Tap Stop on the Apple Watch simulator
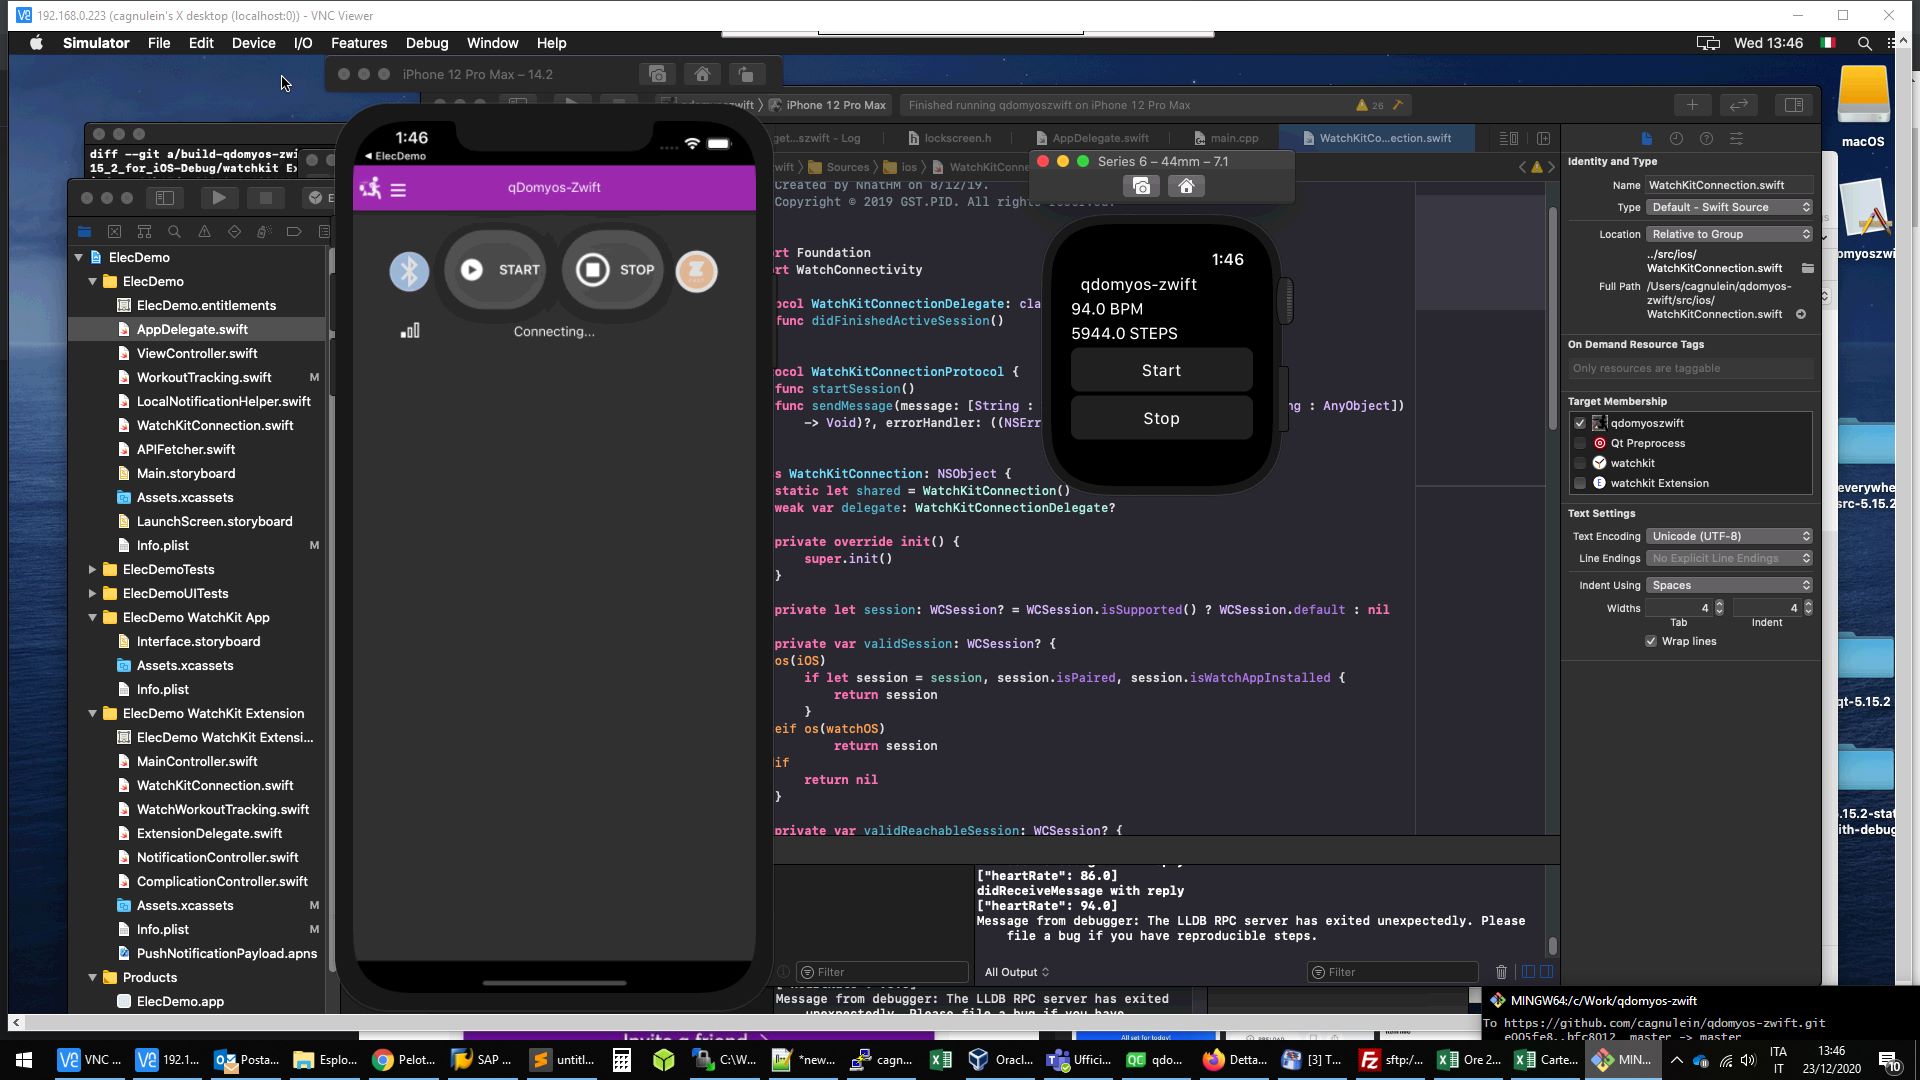This screenshot has width=1920, height=1080. coord(1161,418)
